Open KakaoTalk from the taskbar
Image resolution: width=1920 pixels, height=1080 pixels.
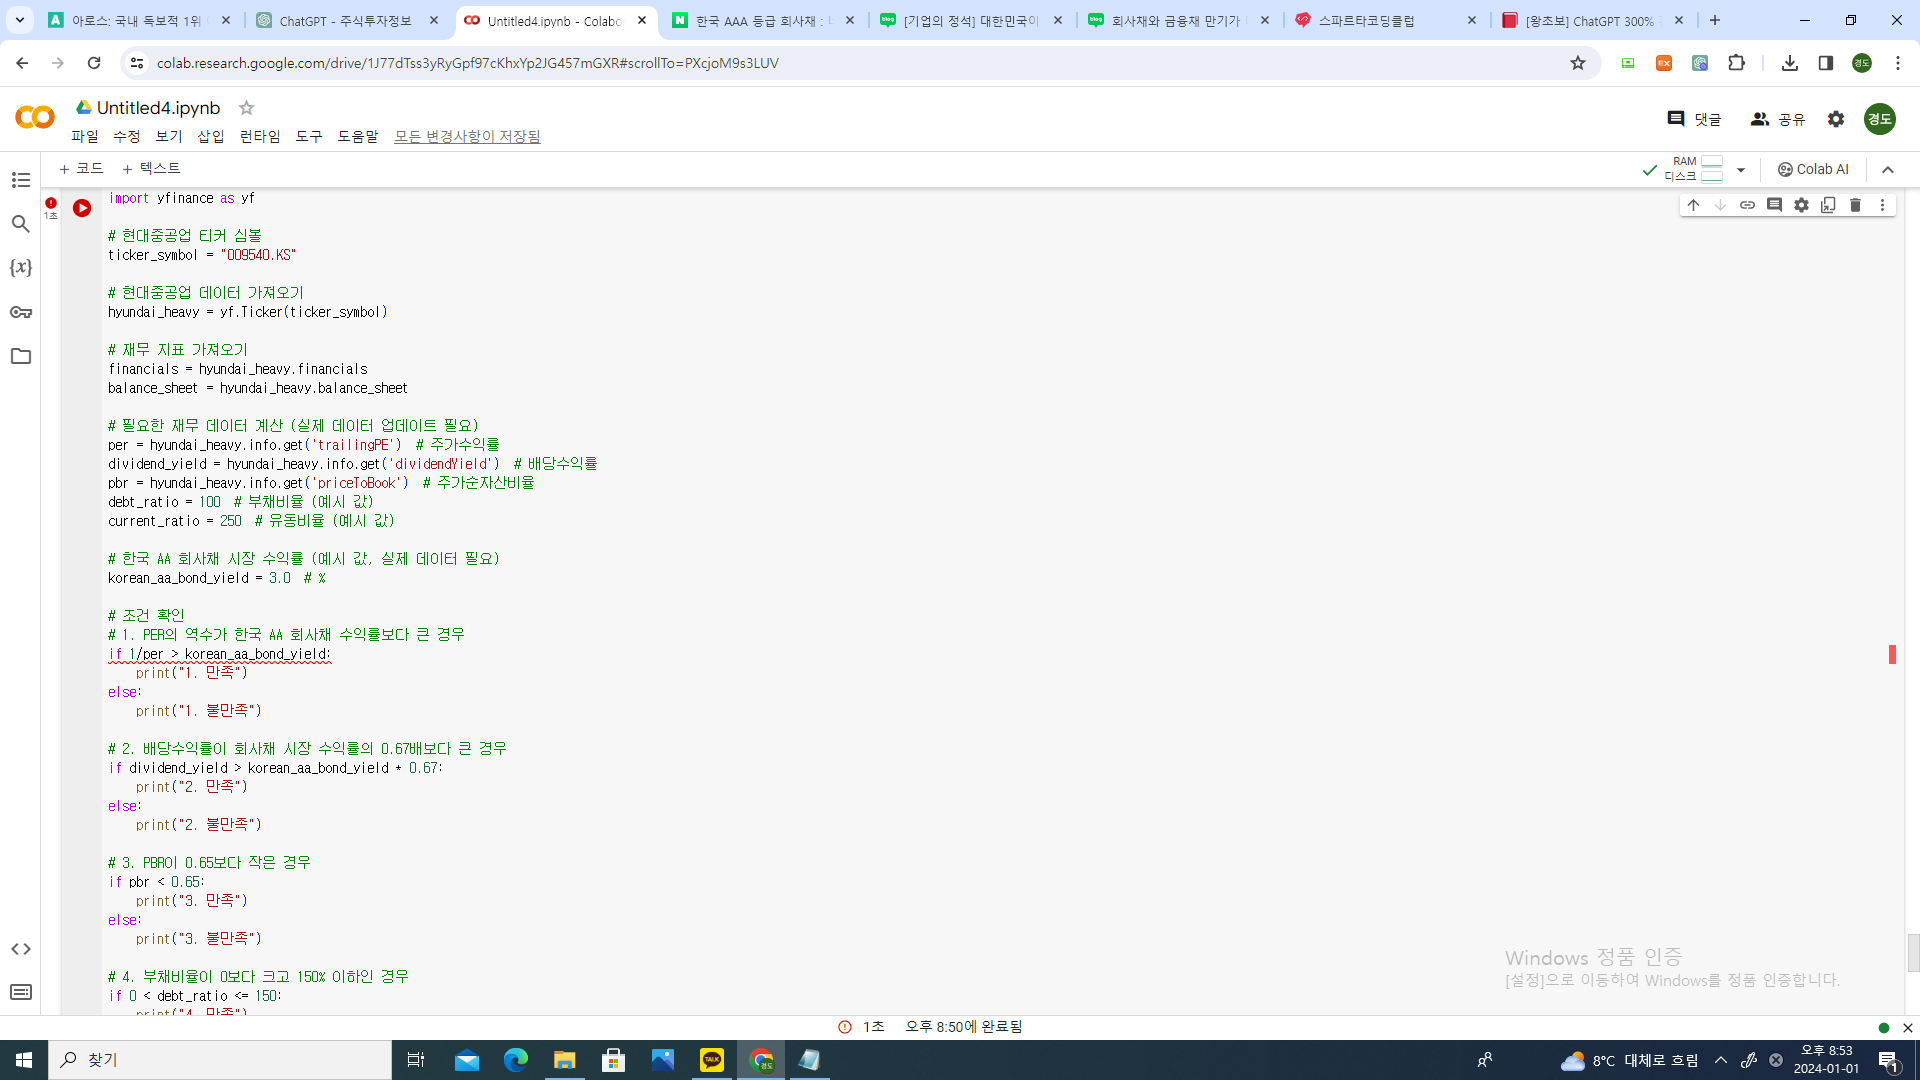tap(712, 1060)
